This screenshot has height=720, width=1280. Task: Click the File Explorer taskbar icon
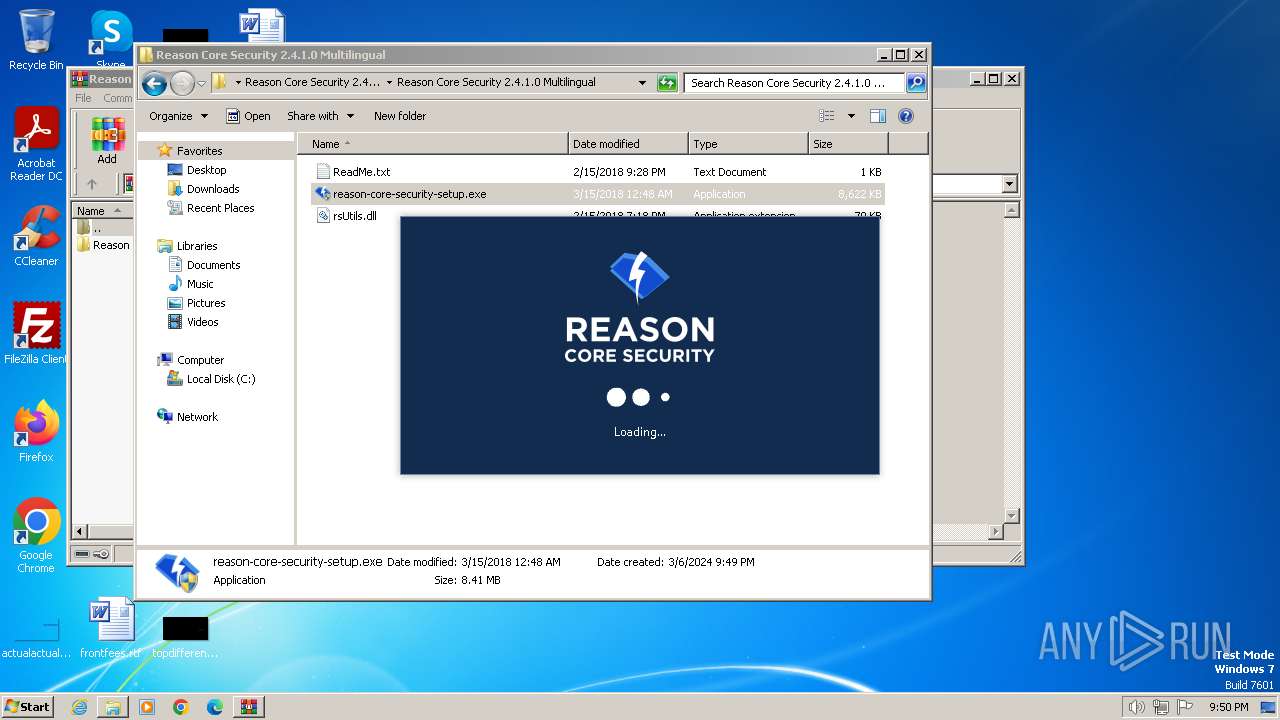click(x=113, y=707)
